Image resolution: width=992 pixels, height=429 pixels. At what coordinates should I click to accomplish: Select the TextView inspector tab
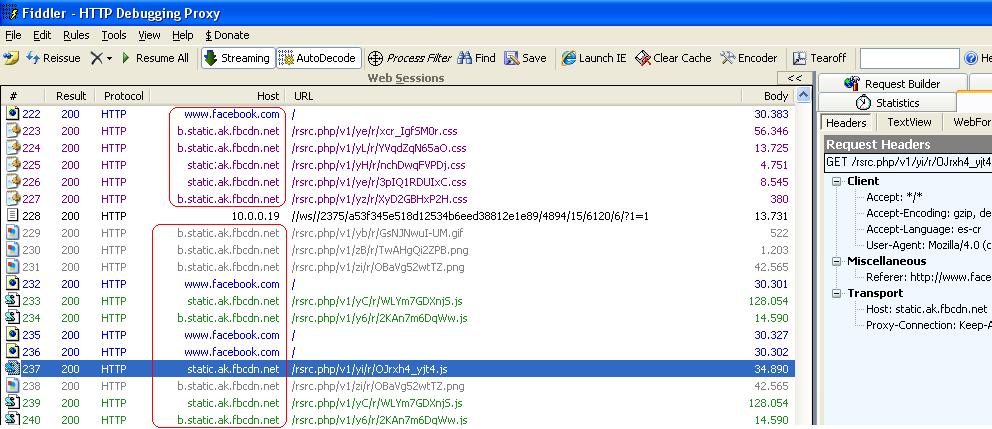908,122
